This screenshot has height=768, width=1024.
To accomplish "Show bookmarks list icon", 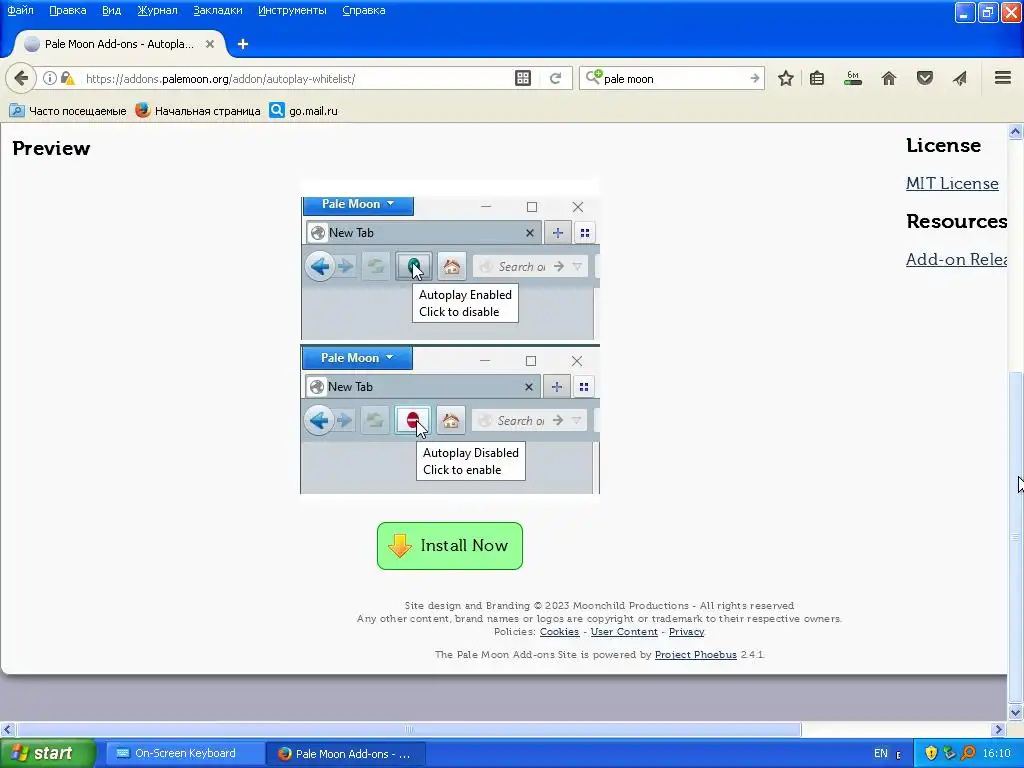I will tap(817, 78).
